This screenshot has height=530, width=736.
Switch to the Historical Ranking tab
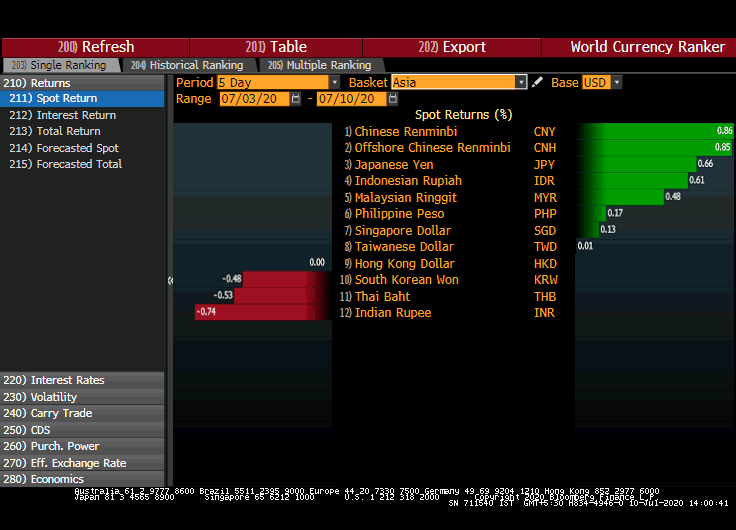pyautogui.click(x=186, y=65)
